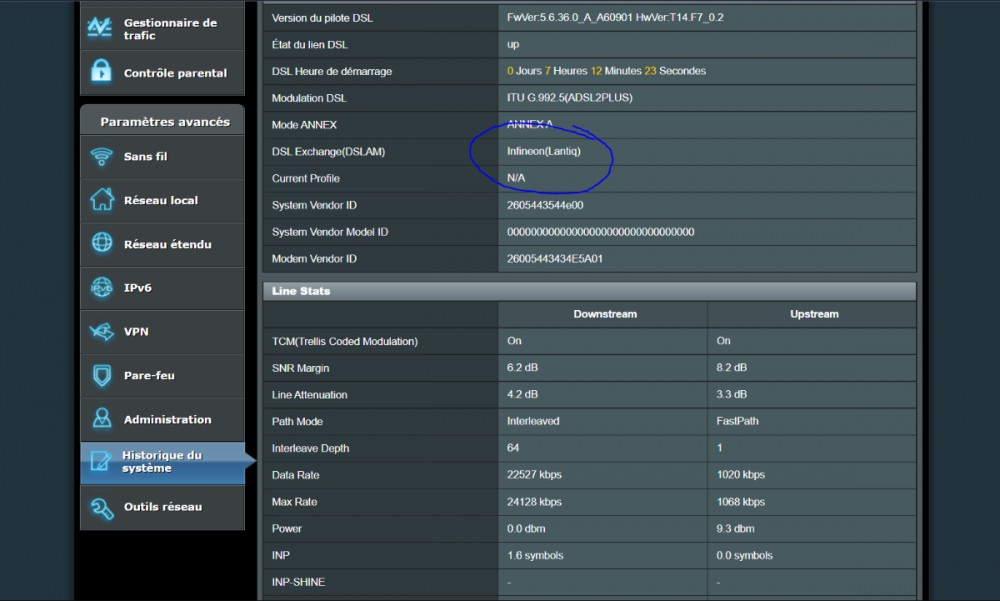Click the Upstream column header
This screenshot has height=601, width=1000.
(813, 314)
